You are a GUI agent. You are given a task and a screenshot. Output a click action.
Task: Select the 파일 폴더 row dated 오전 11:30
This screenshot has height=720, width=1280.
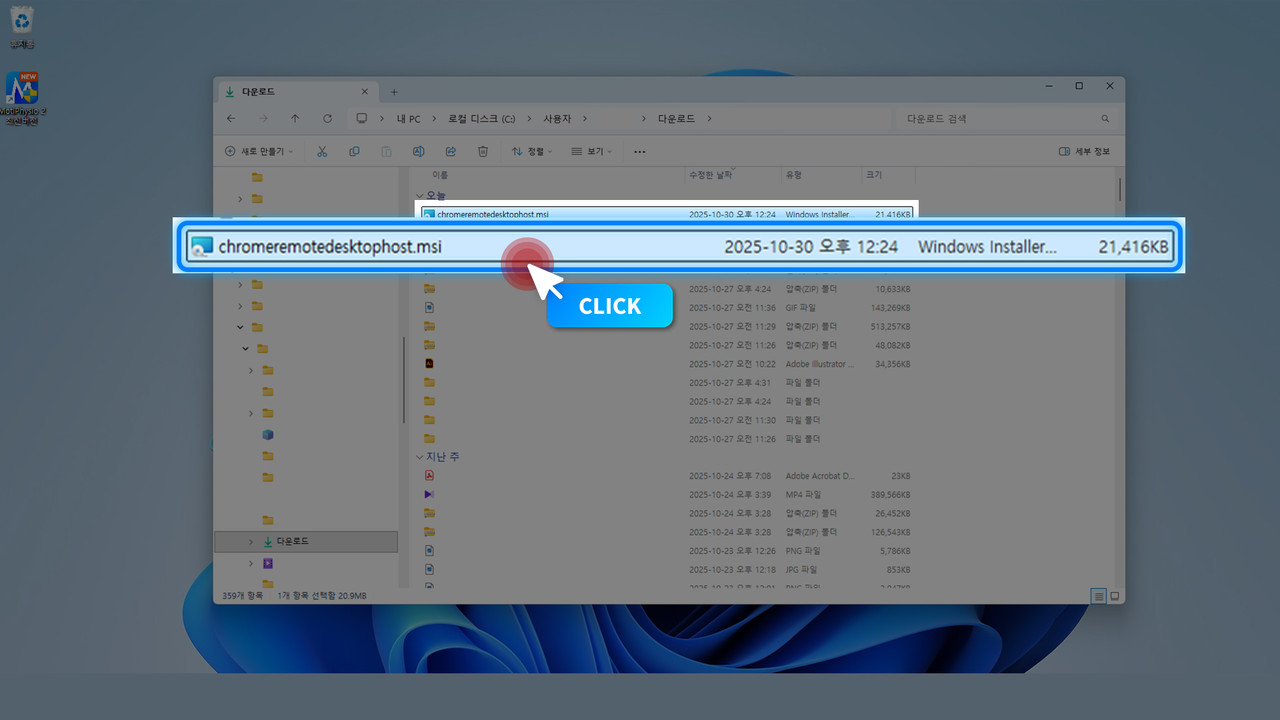(x=666, y=420)
